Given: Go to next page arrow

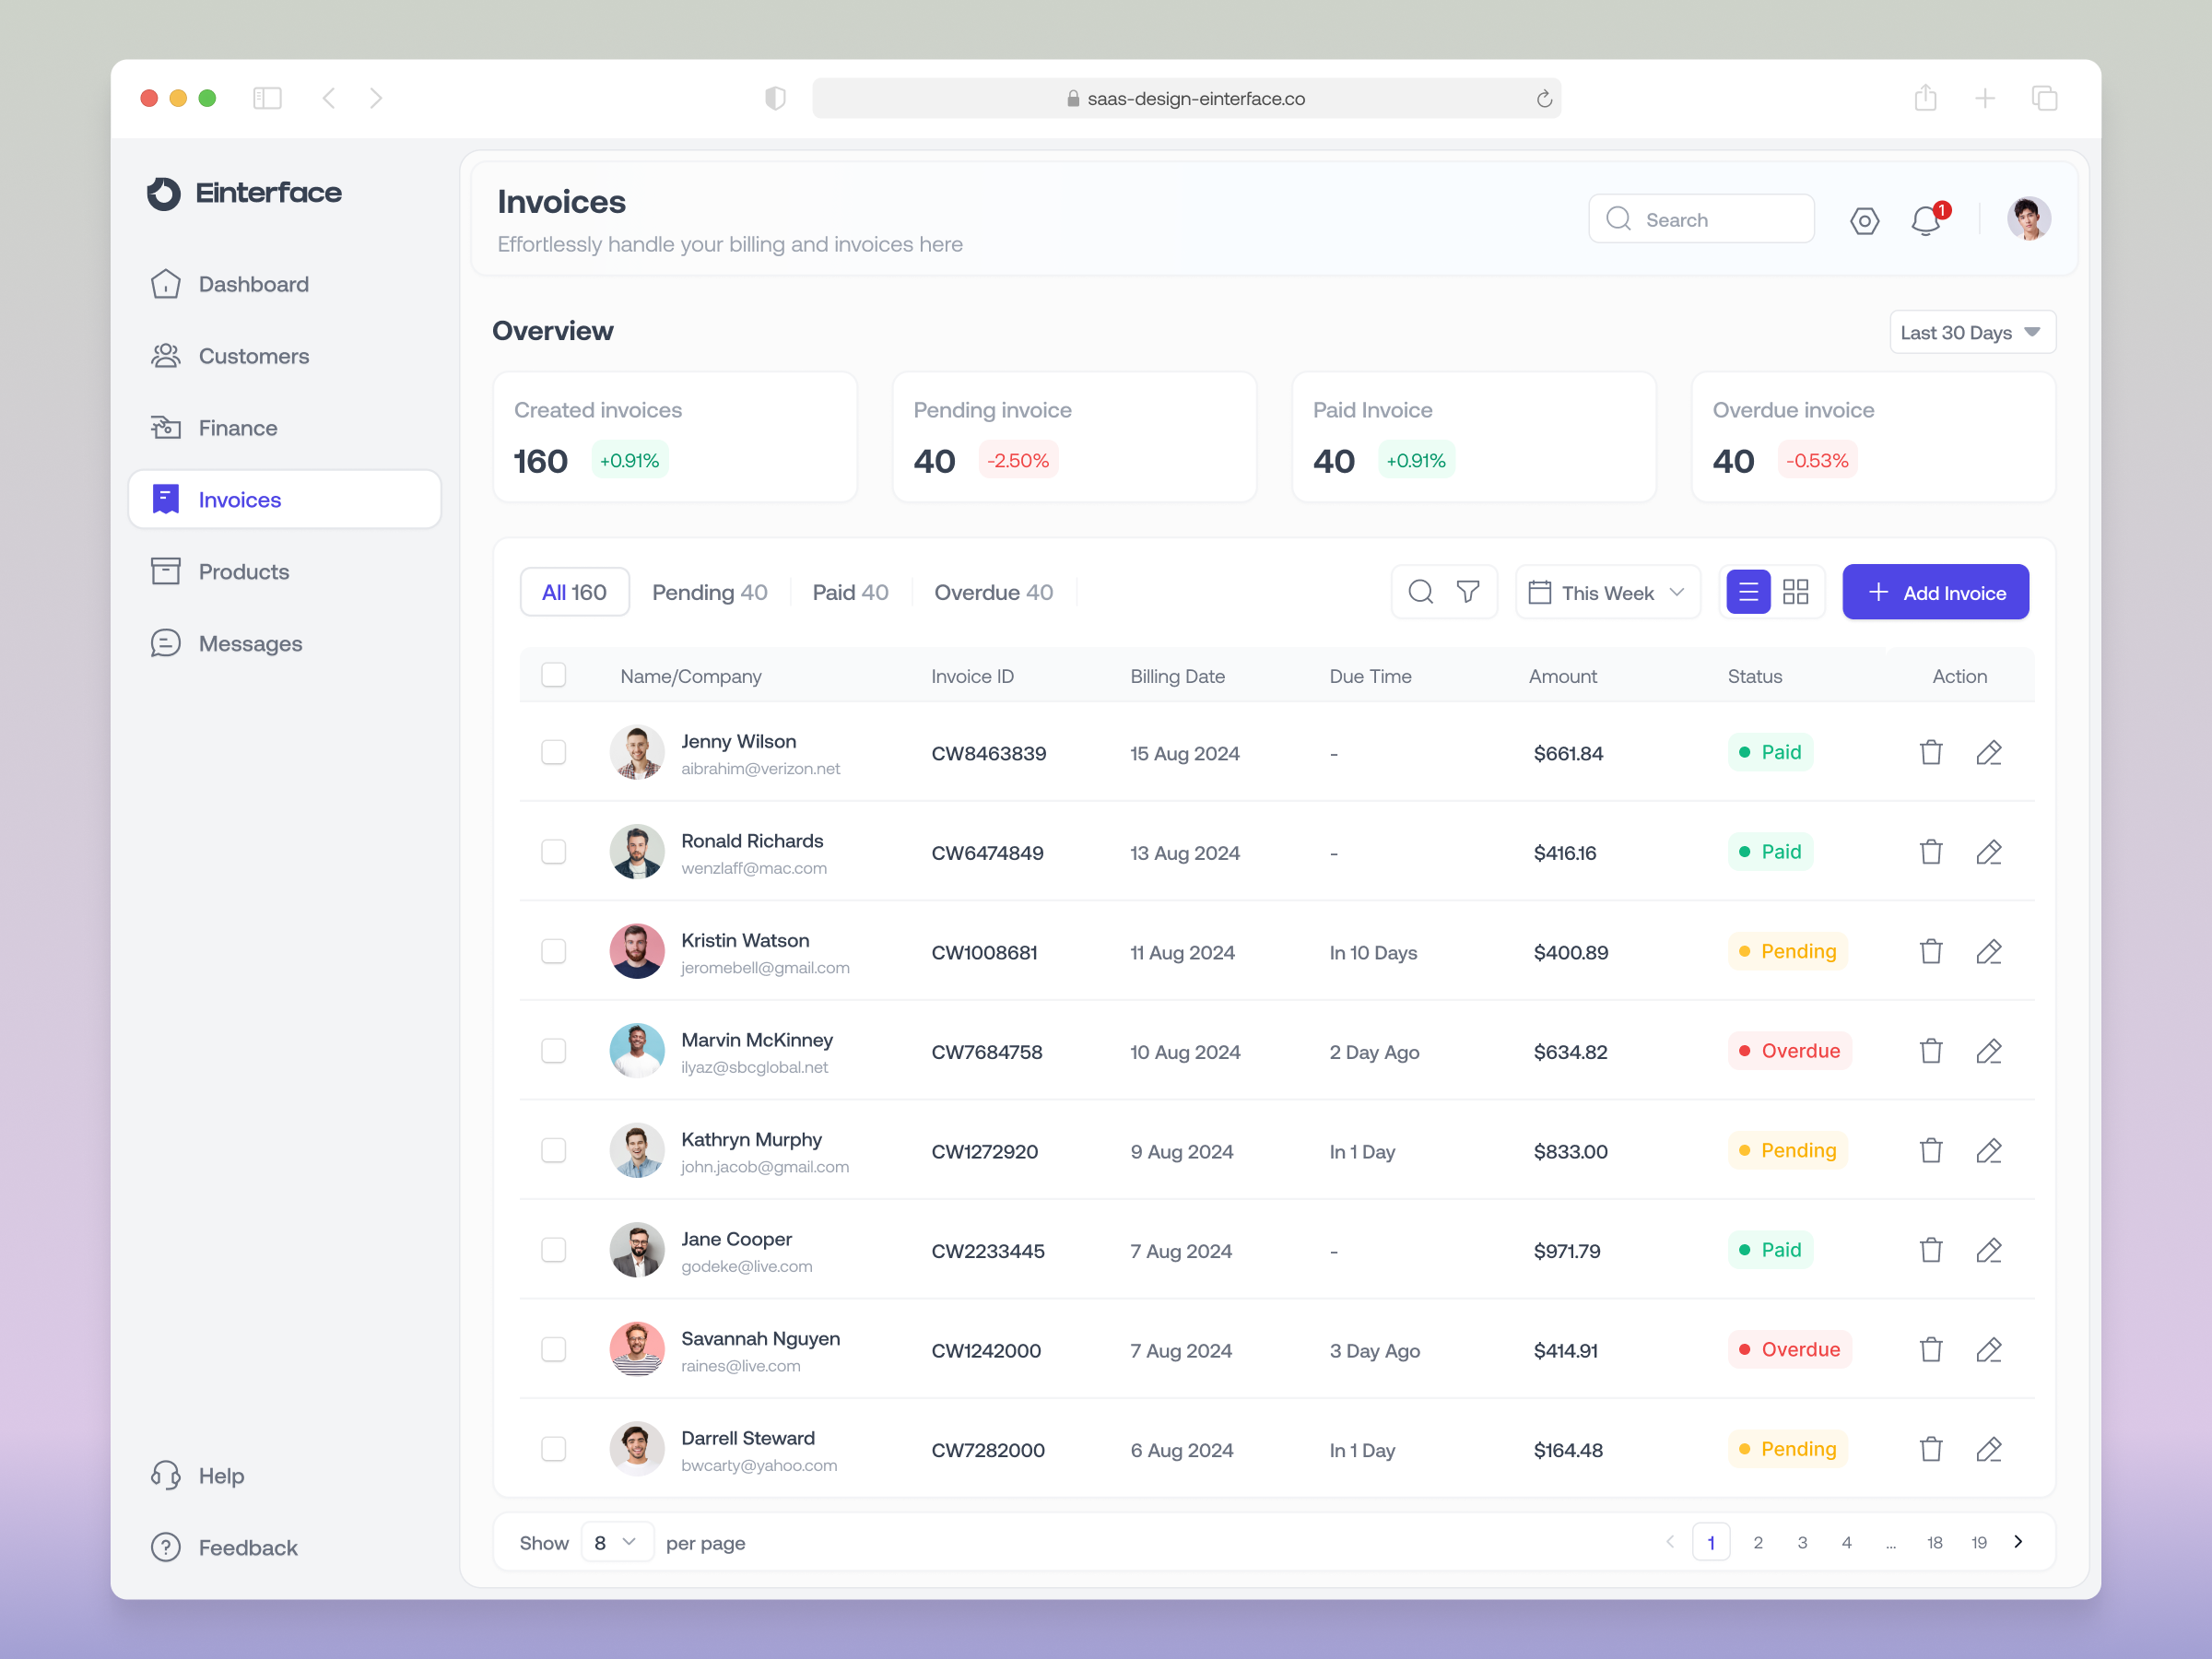Looking at the screenshot, I should pyautogui.click(x=2018, y=1541).
